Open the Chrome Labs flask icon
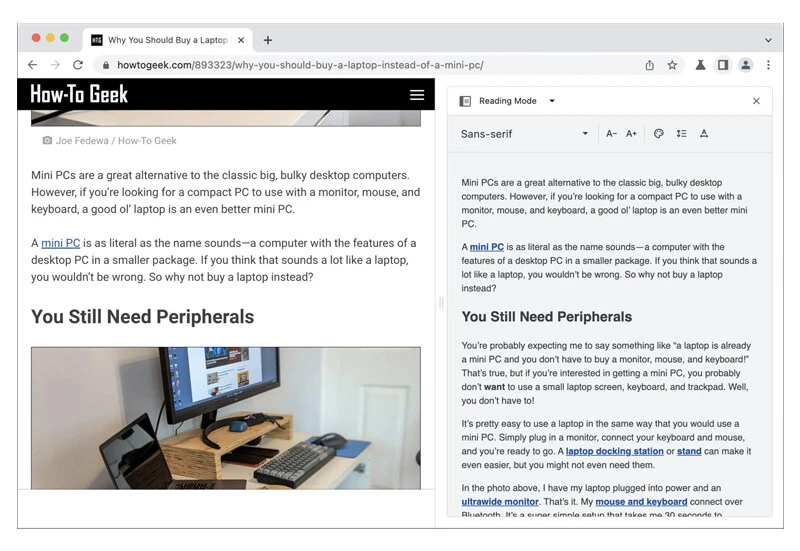Viewport: 800px width, 551px height. coord(701,65)
